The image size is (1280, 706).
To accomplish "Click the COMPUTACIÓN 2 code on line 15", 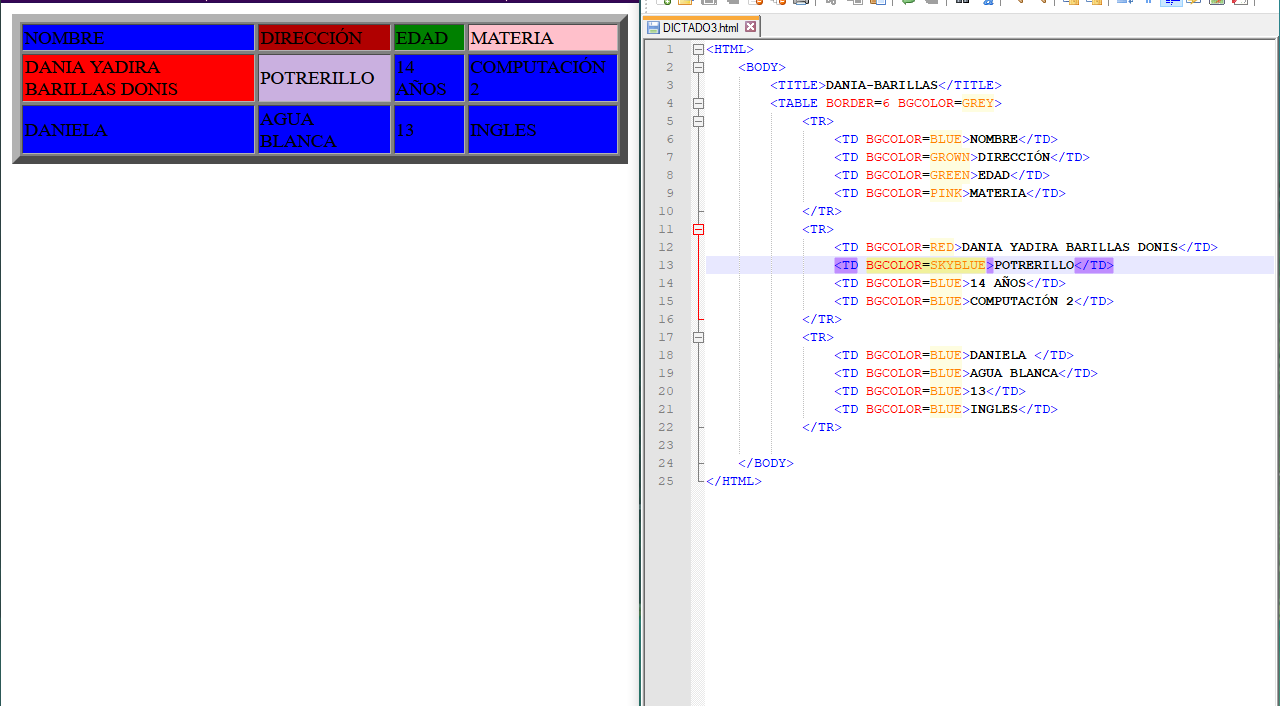I will (974, 301).
